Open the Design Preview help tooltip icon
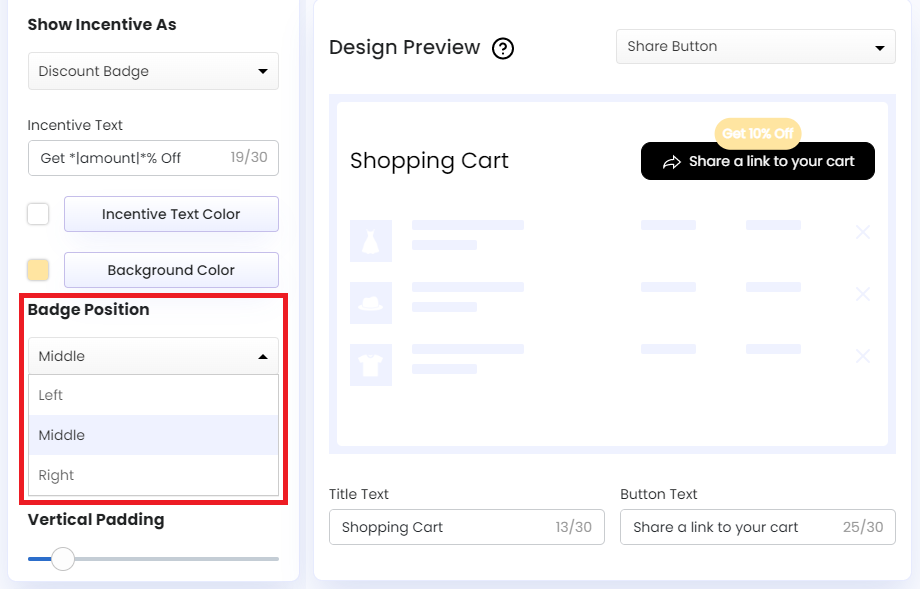This screenshot has width=920, height=589. click(503, 47)
